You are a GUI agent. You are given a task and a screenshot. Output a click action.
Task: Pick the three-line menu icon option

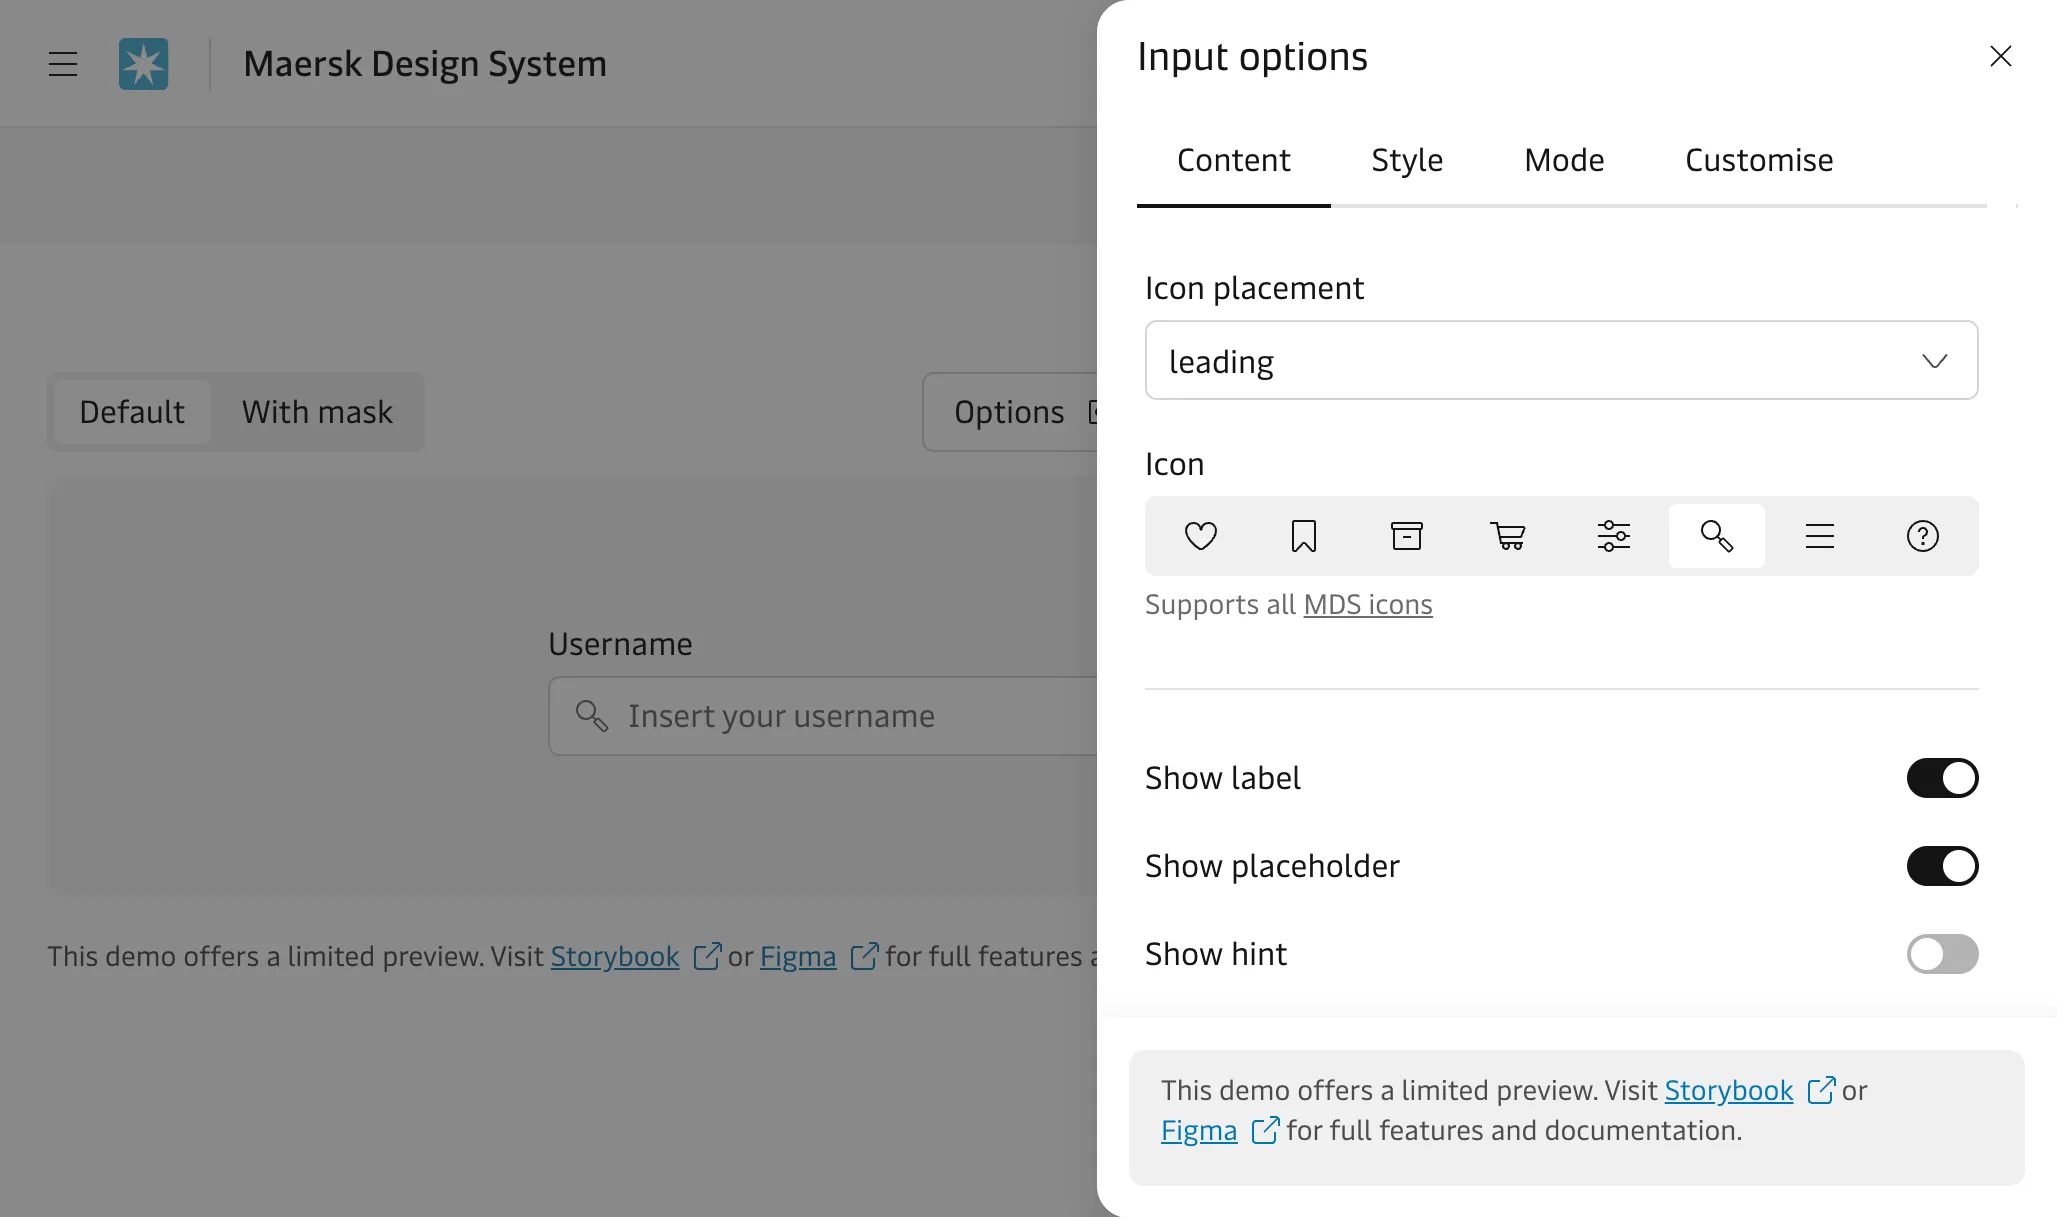[x=1819, y=536]
